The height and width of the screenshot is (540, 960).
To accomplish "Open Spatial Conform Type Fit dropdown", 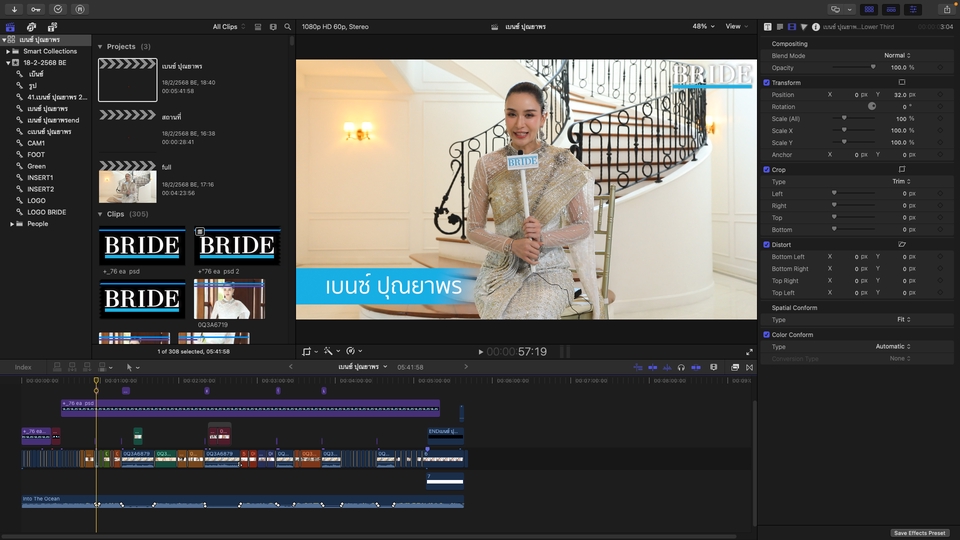I will point(904,320).
